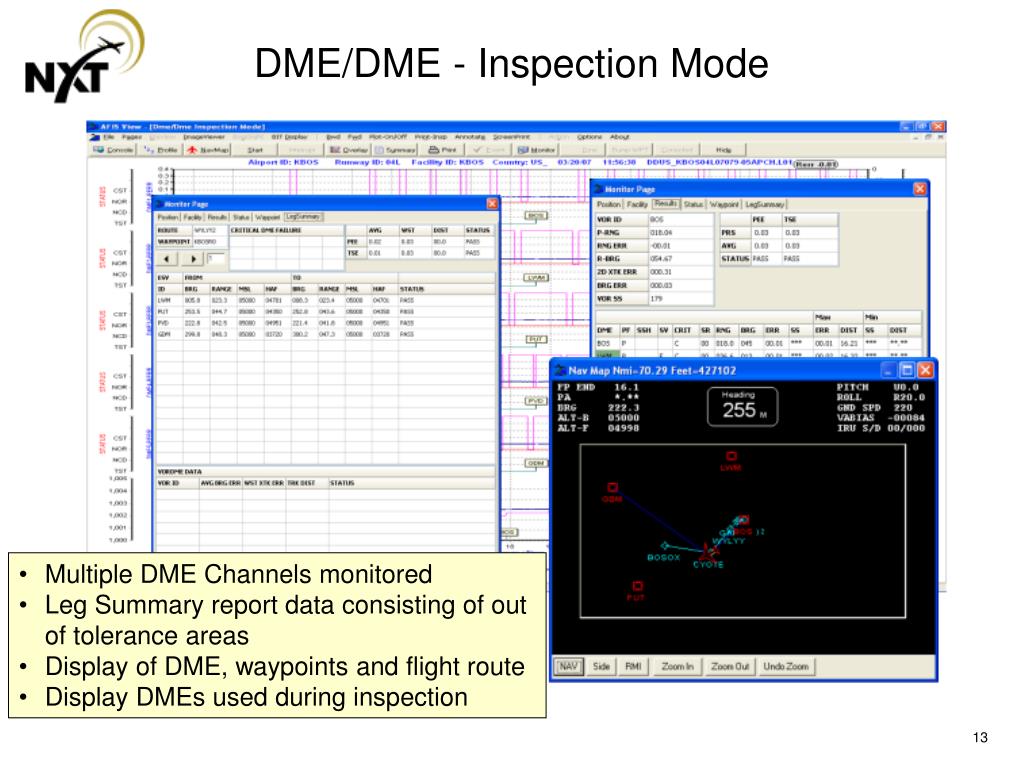Viewport: 1024px width, 768px height.
Task: Open the NavMap toolbar button
Action: tap(208, 150)
